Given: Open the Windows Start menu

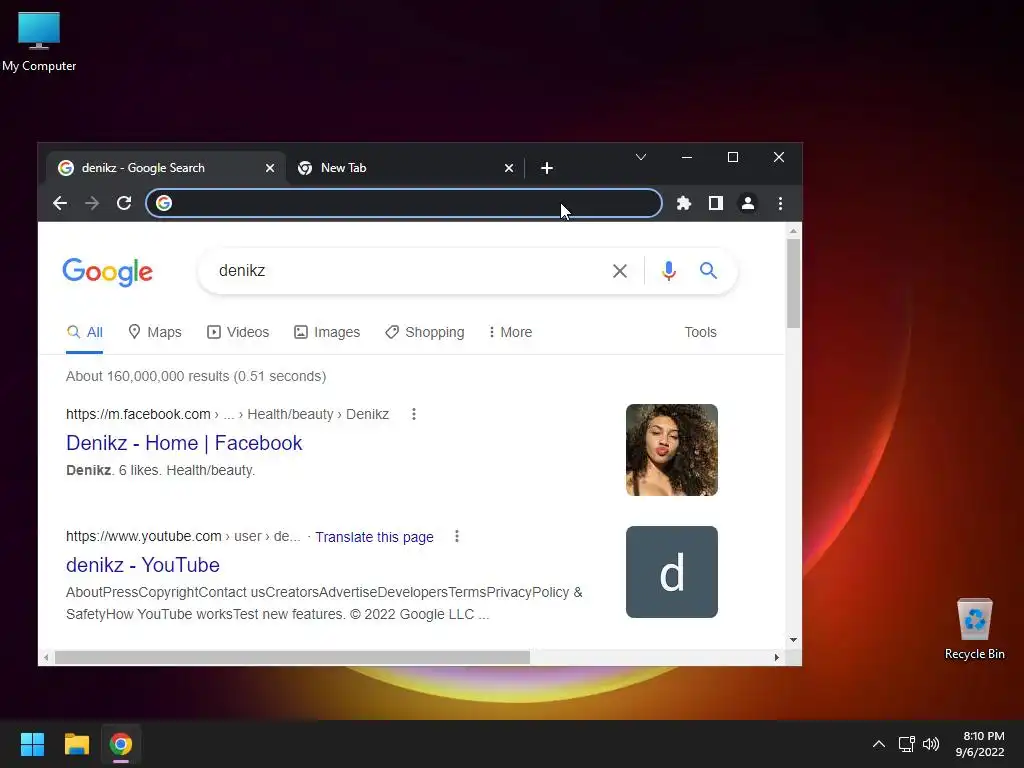Looking at the screenshot, I should coord(32,744).
